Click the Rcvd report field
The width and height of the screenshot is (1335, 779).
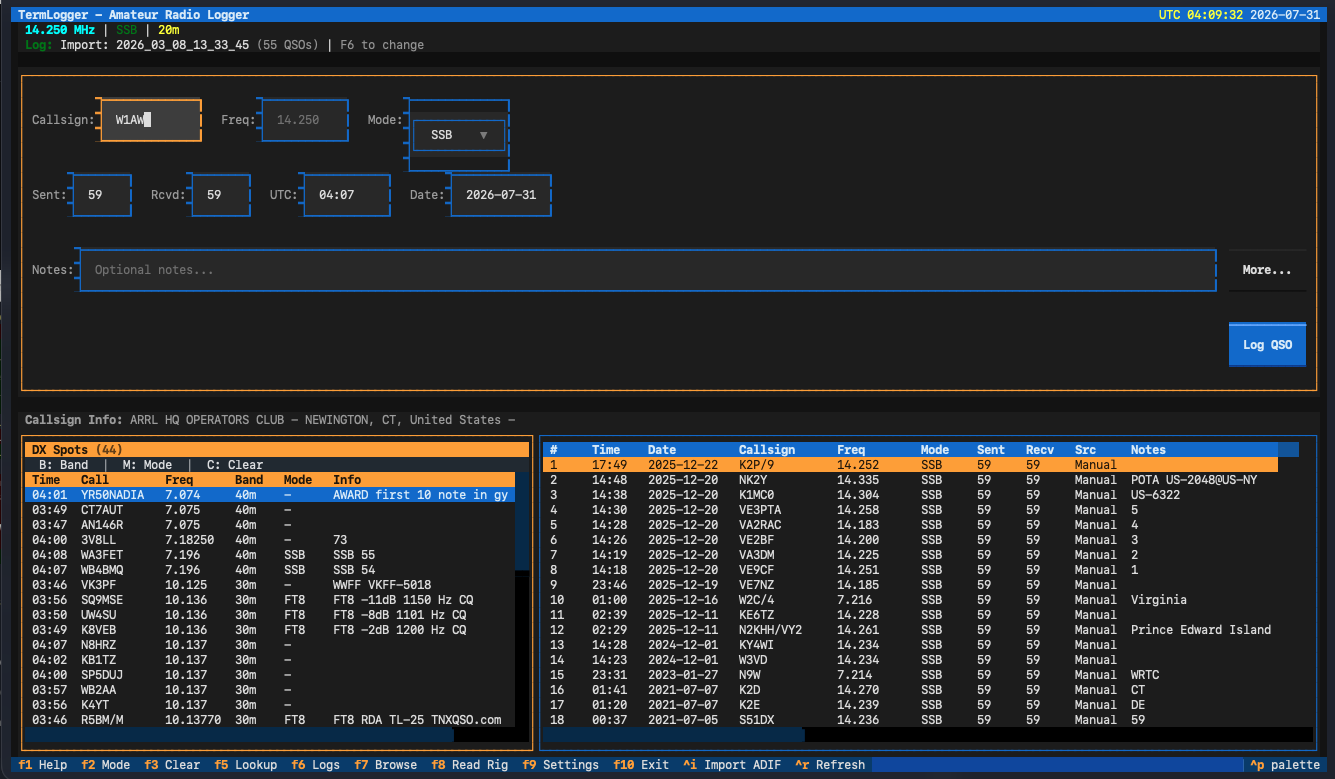tap(220, 195)
